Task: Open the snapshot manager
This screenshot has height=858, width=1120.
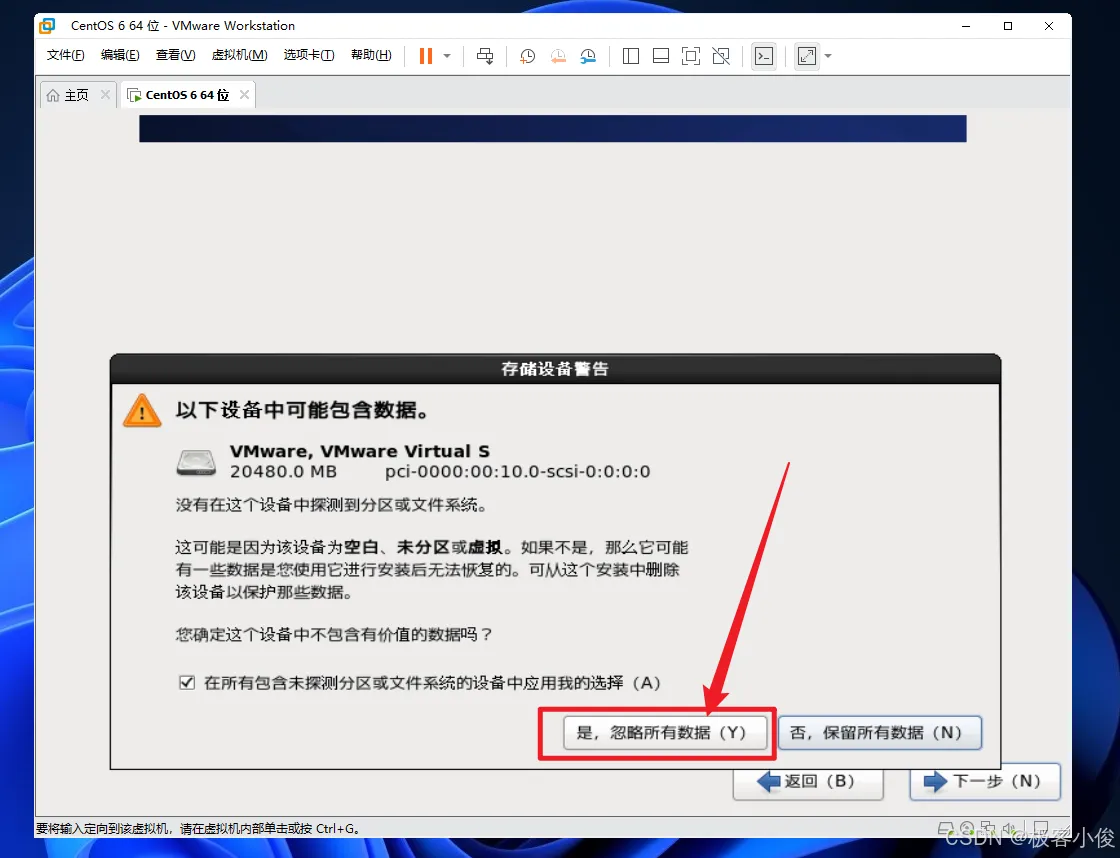Action: [x=588, y=56]
